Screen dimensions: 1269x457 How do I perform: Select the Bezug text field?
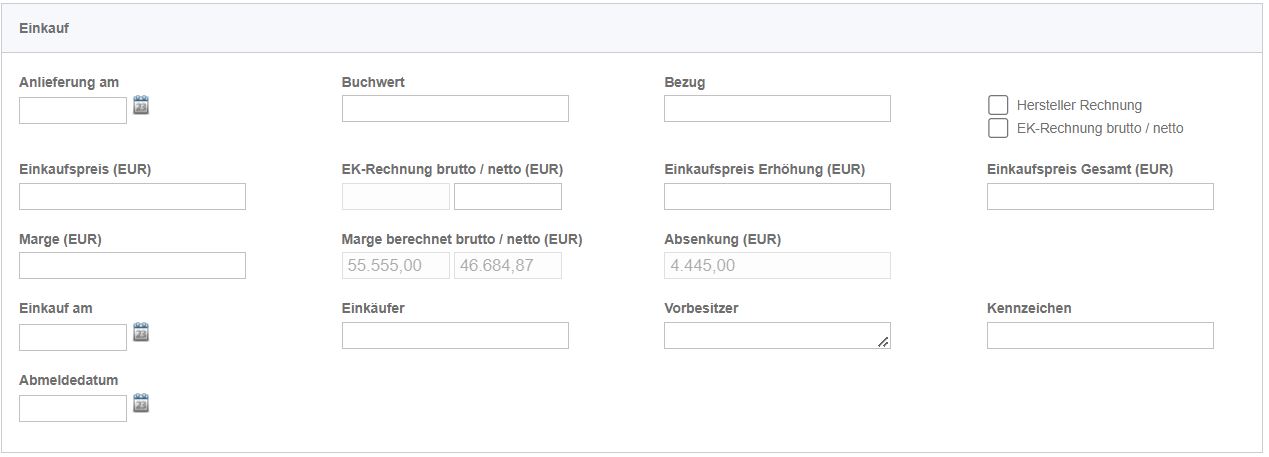(x=777, y=109)
